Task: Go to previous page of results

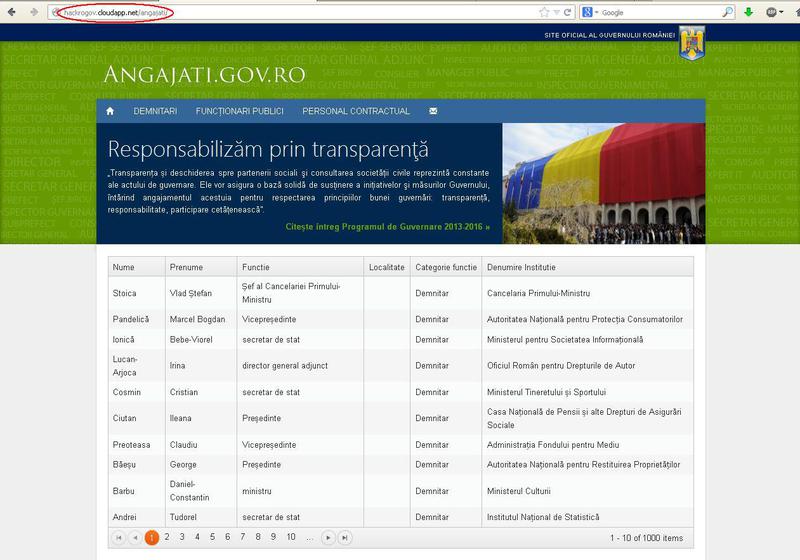Action: 135,538
